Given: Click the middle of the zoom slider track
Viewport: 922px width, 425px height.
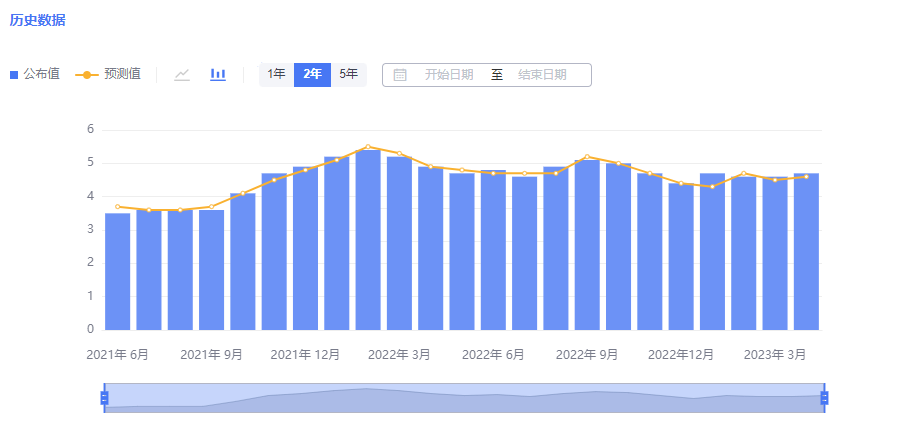Looking at the screenshot, I should (464, 398).
